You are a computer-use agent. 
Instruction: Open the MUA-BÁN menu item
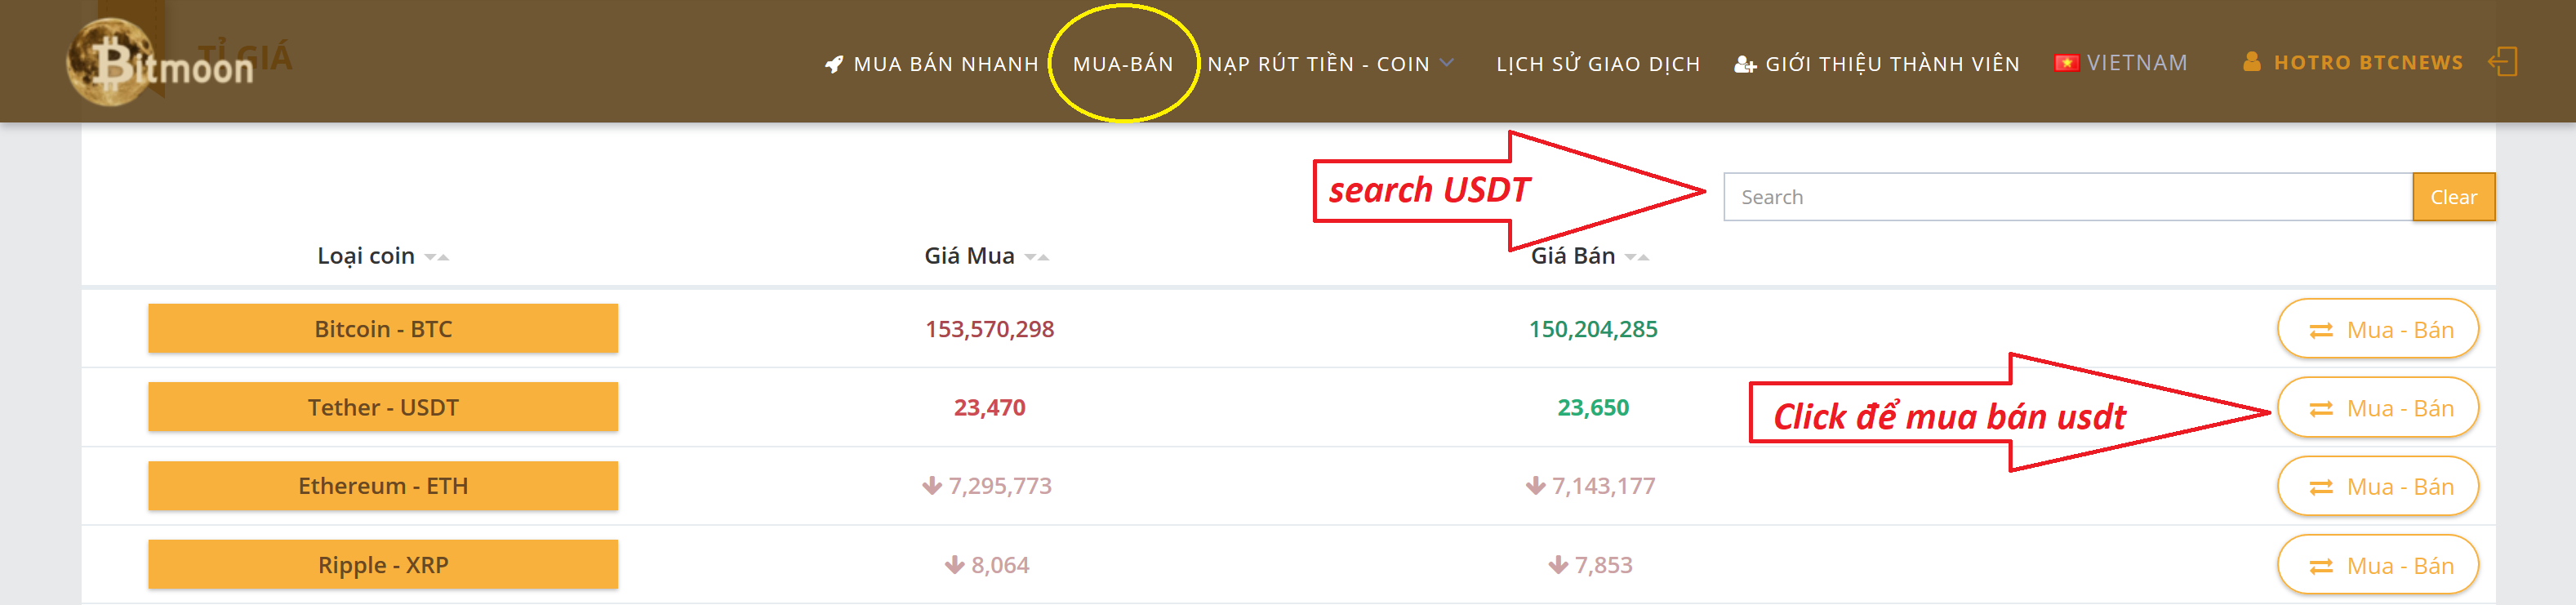point(1123,64)
